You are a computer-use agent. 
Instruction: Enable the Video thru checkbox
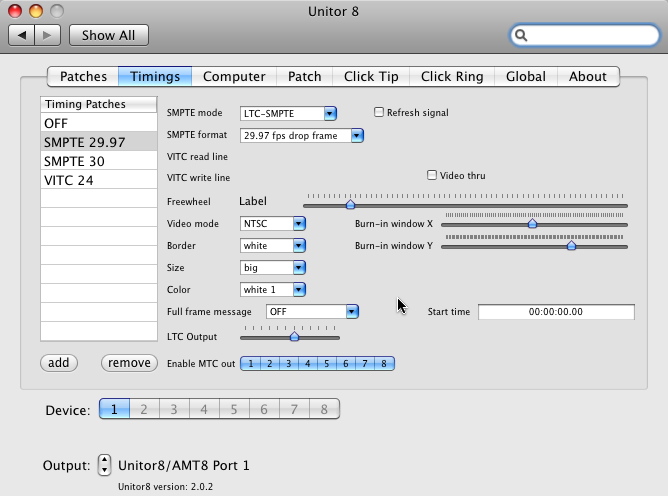pos(432,175)
